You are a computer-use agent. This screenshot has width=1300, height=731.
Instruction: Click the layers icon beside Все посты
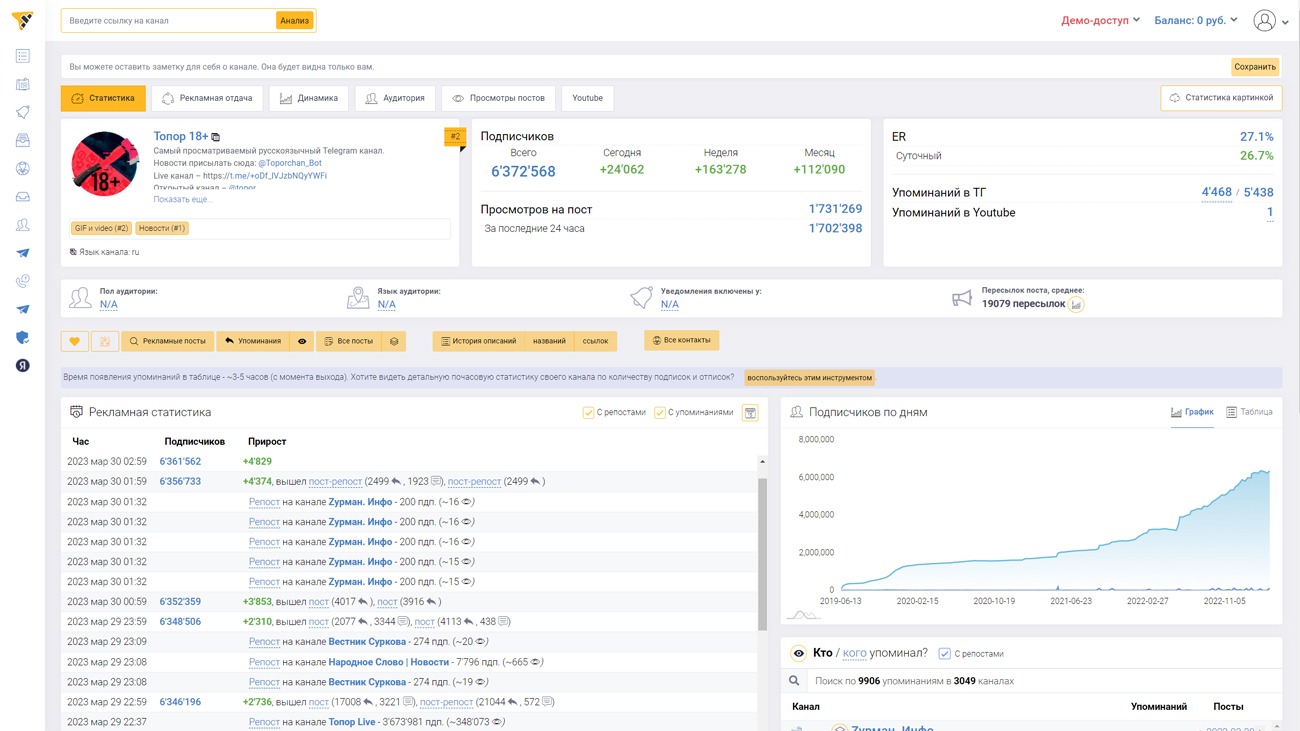(x=394, y=341)
